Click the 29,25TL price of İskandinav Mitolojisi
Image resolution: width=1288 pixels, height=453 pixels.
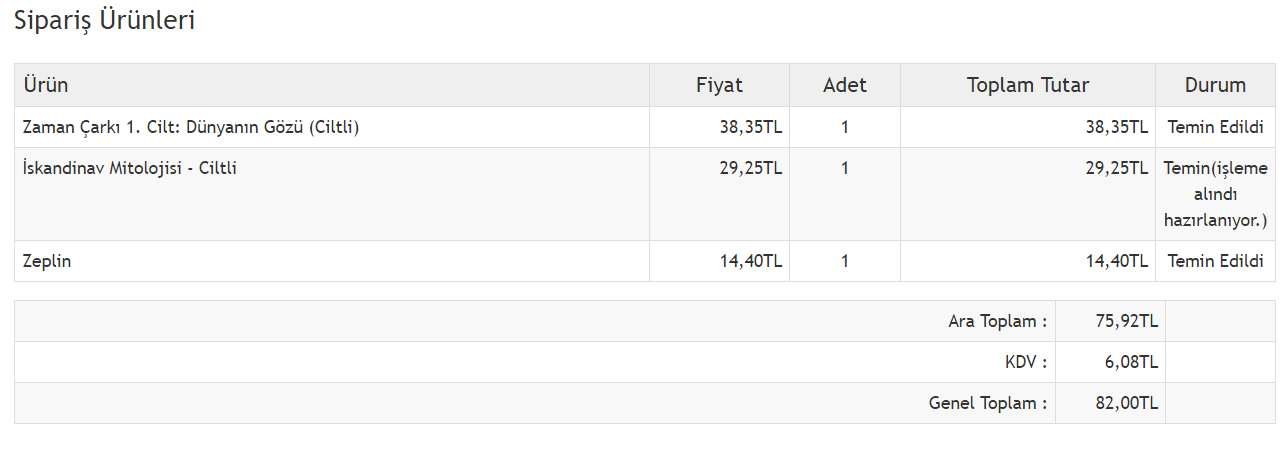point(750,168)
